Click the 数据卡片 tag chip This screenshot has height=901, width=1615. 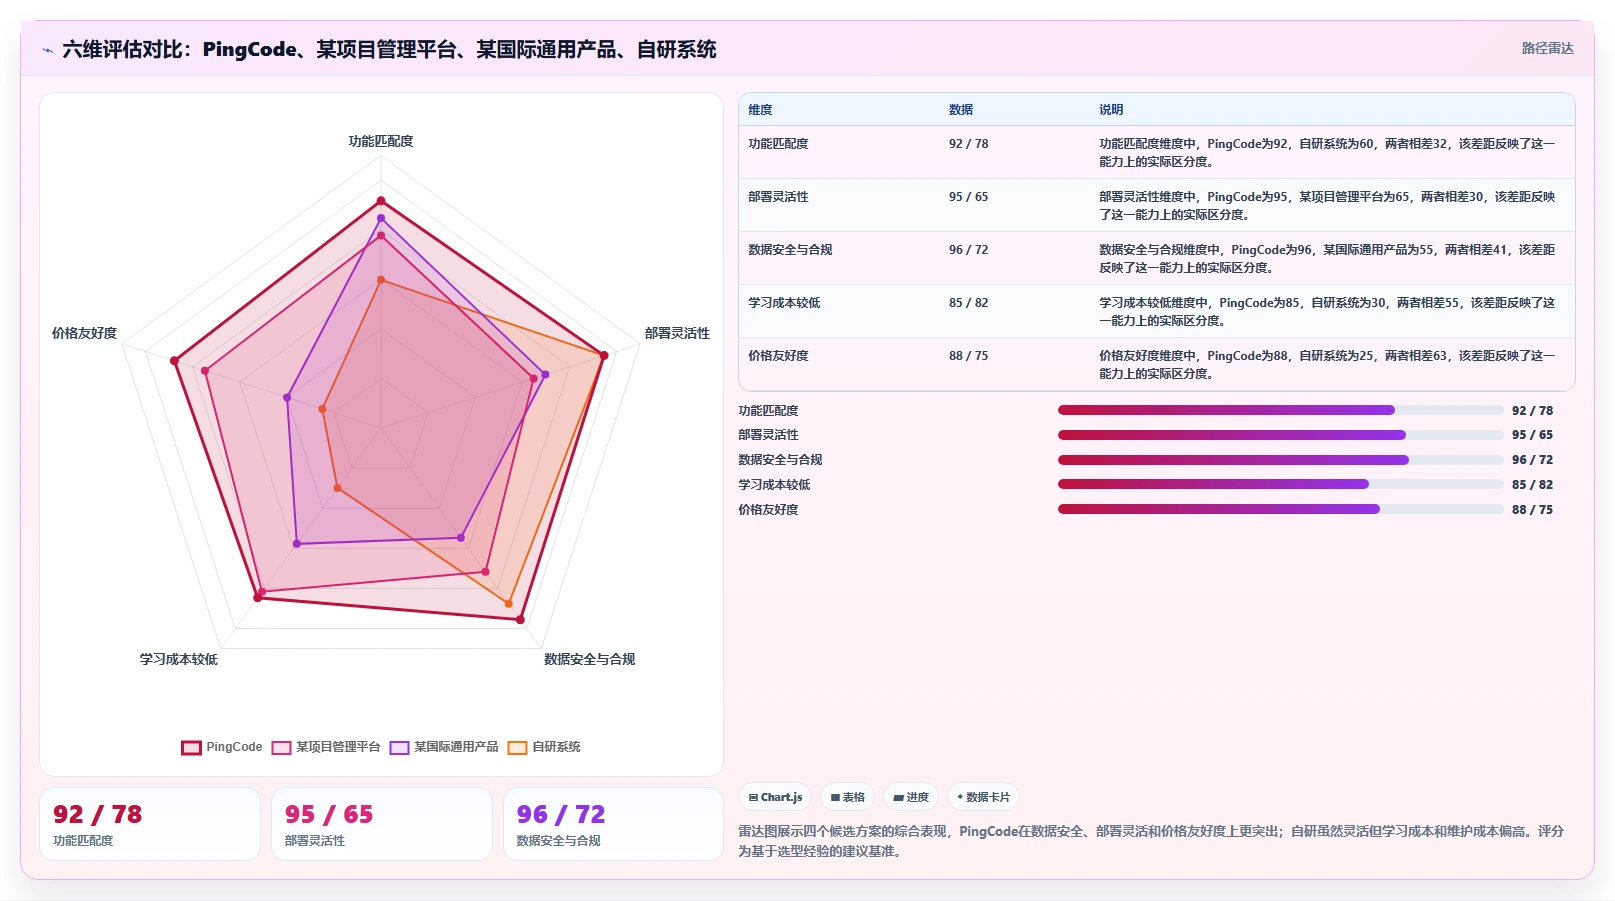(x=983, y=797)
